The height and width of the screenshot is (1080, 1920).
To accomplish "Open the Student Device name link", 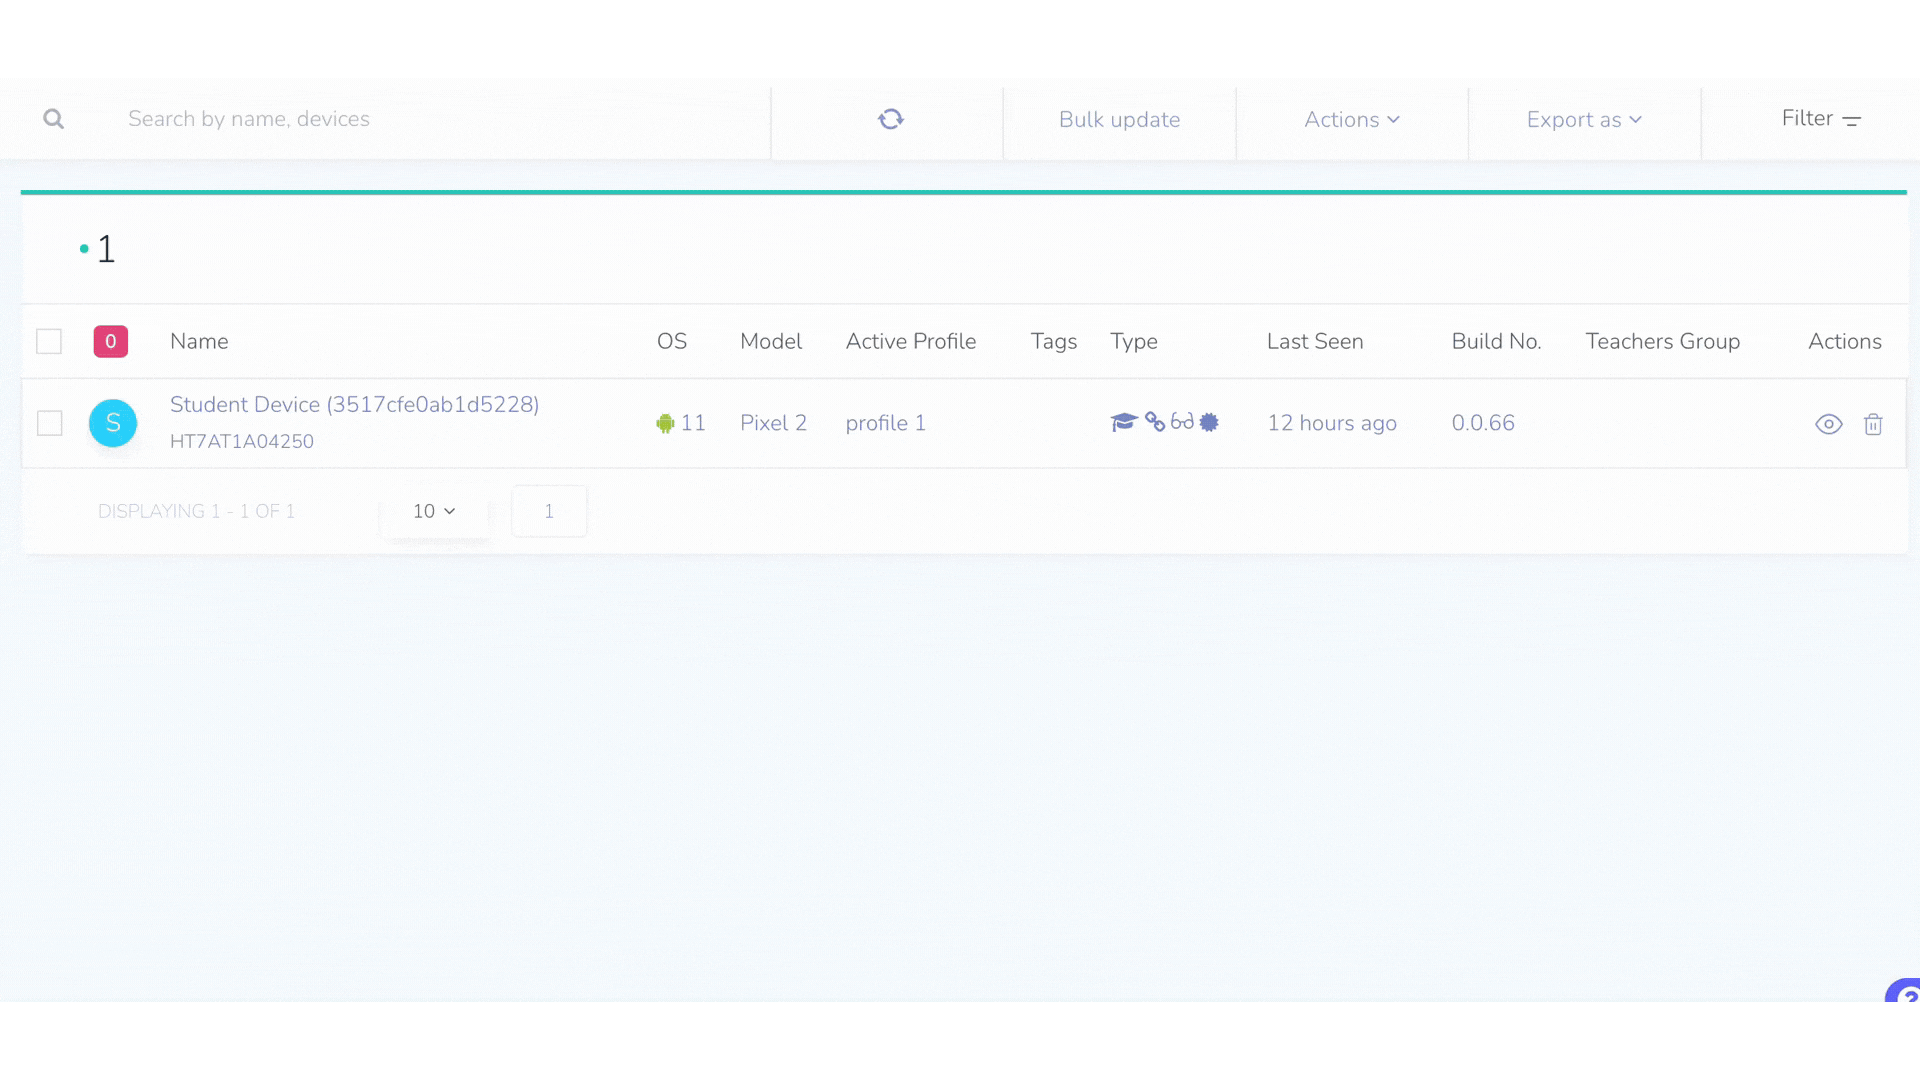I will tap(354, 405).
